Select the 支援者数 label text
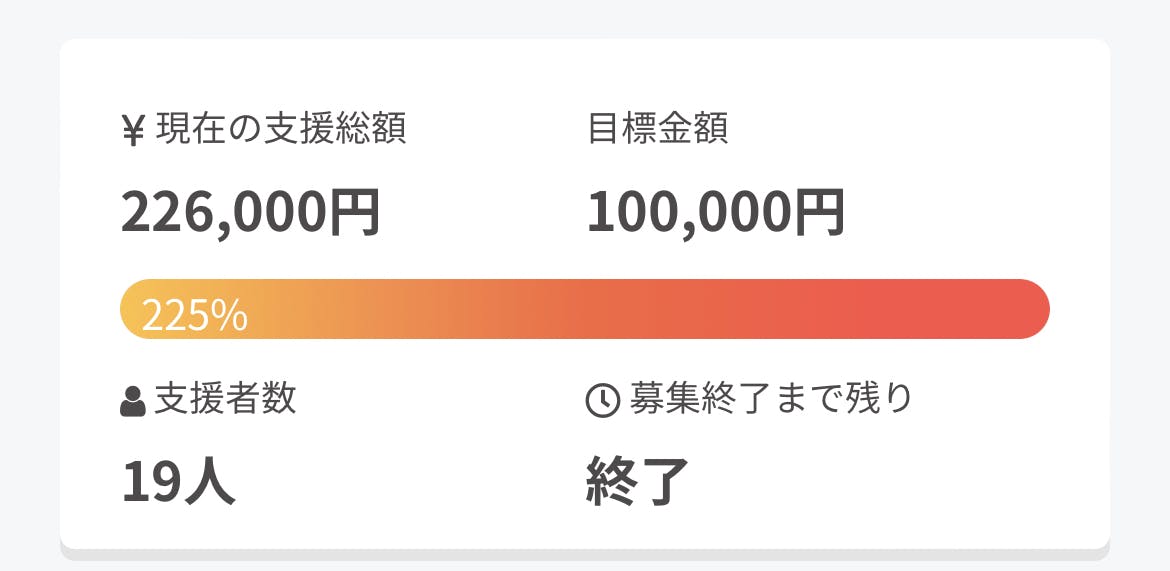 225,399
